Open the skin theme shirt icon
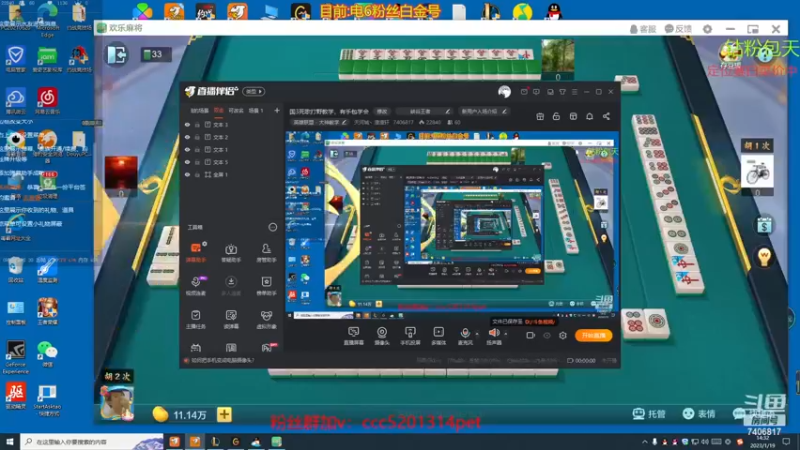This screenshot has height=450, width=800. pyautogui.click(x=562, y=92)
